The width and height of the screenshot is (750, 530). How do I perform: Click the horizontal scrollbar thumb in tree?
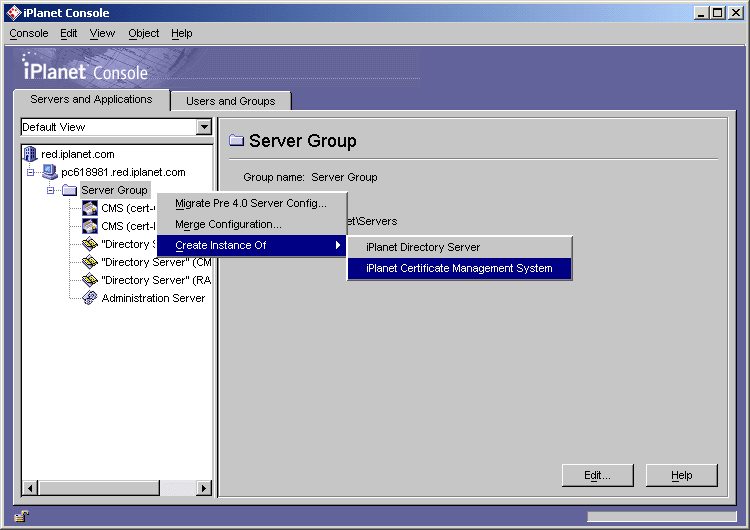(x=99, y=488)
